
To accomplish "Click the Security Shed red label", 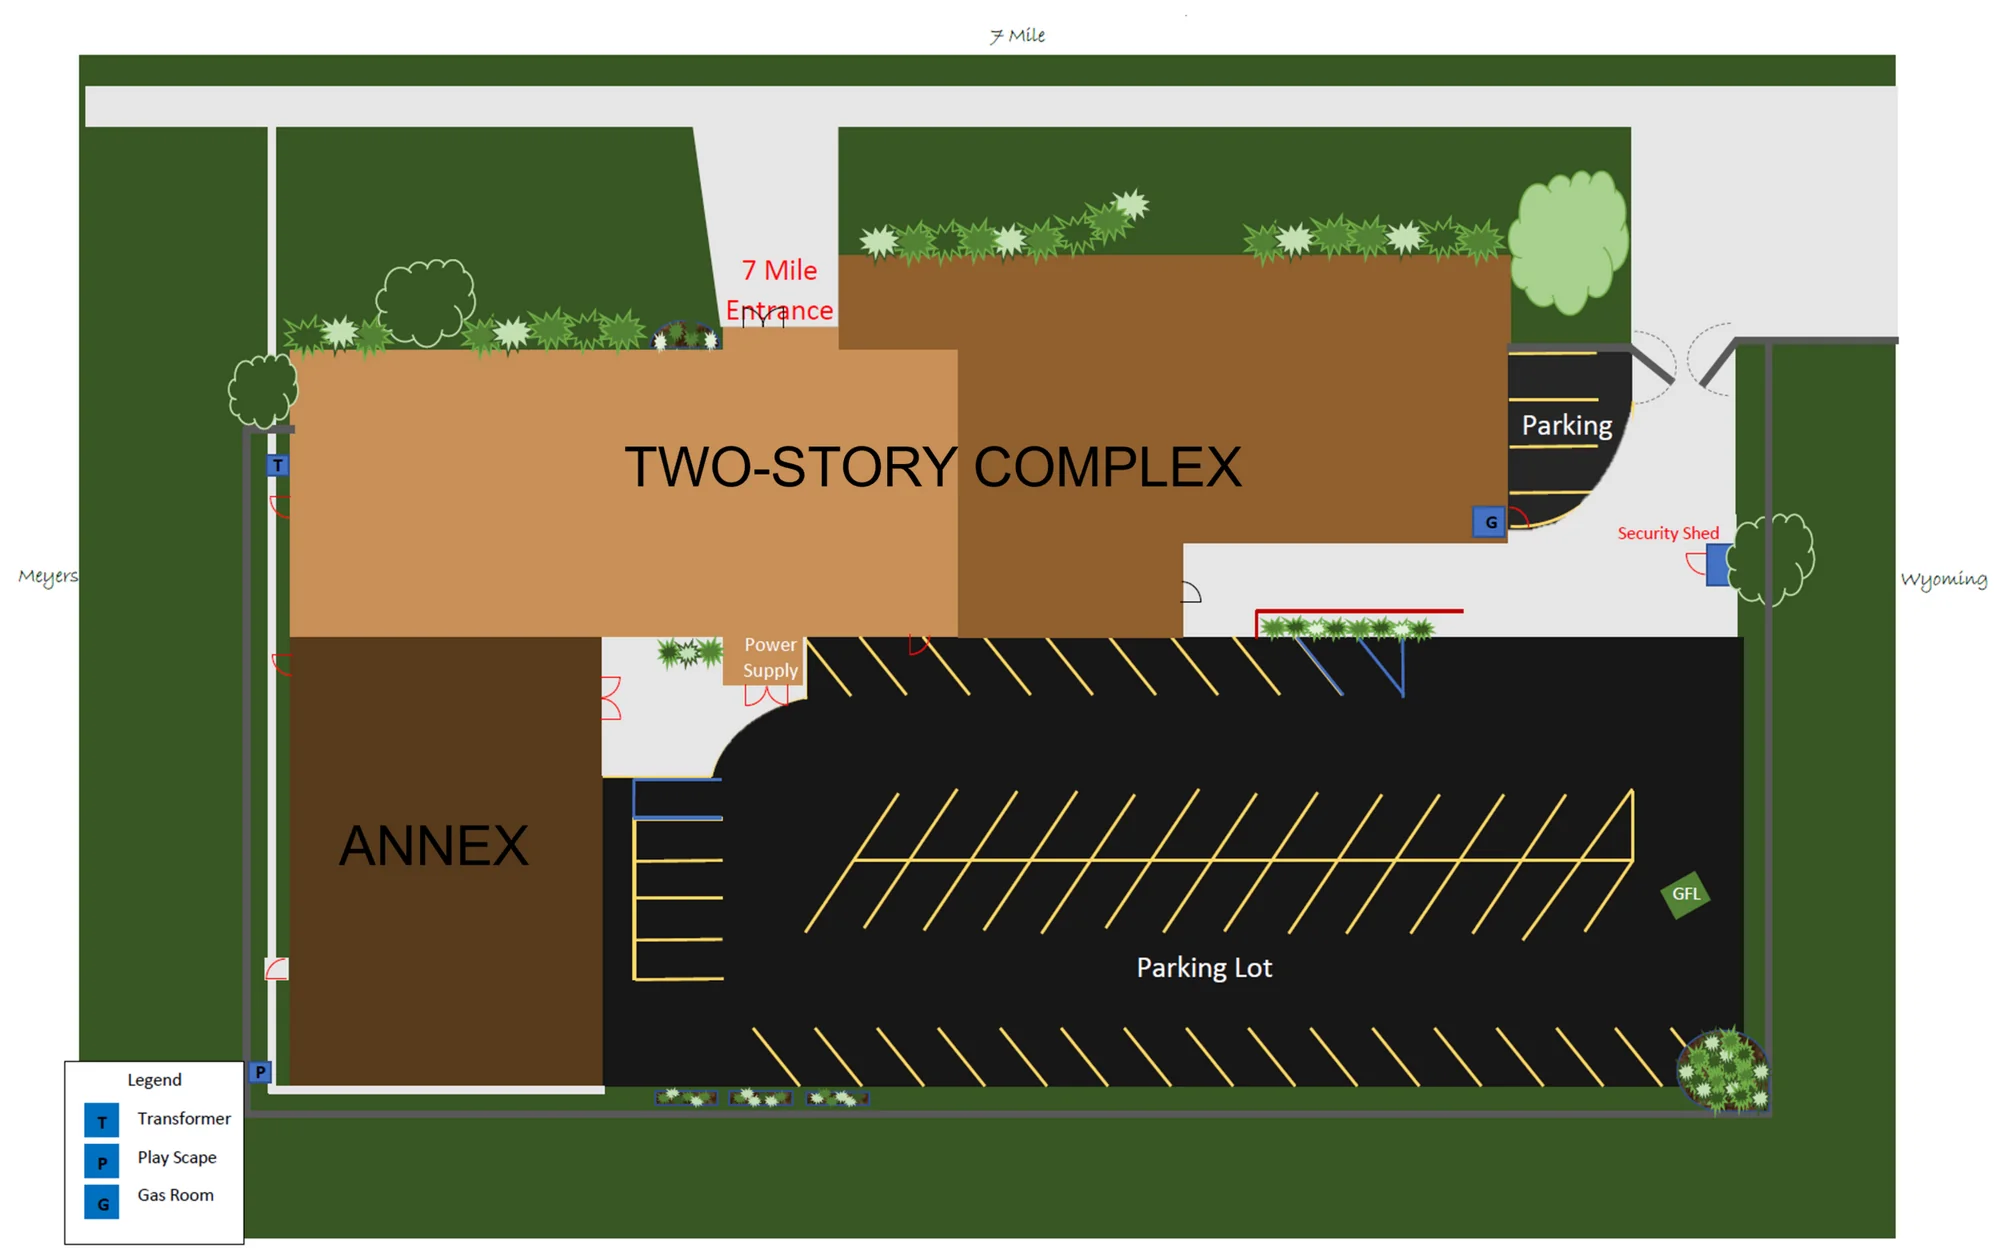I will coord(1668,533).
